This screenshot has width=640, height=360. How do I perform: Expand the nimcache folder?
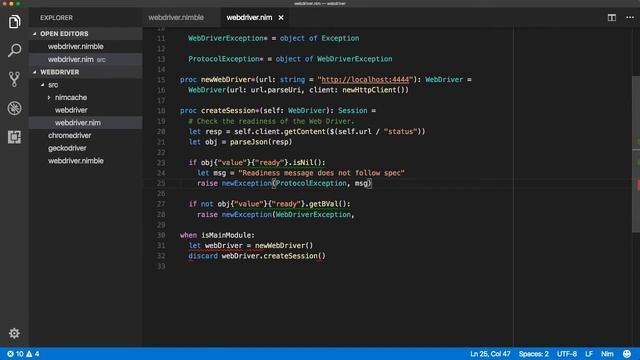point(49,98)
